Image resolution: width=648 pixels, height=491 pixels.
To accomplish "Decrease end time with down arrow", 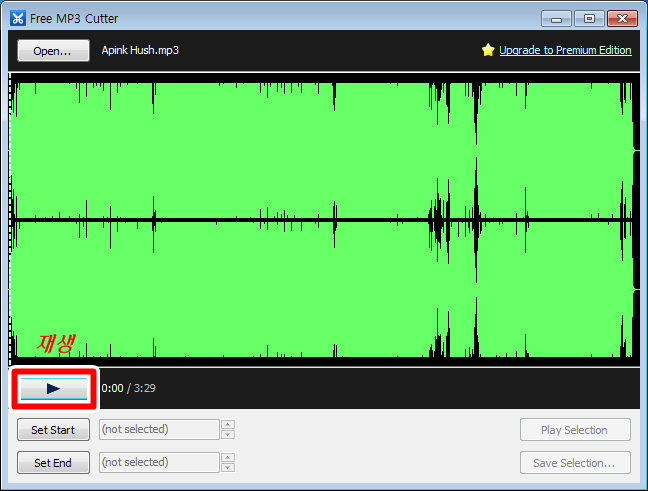I will coord(228,467).
